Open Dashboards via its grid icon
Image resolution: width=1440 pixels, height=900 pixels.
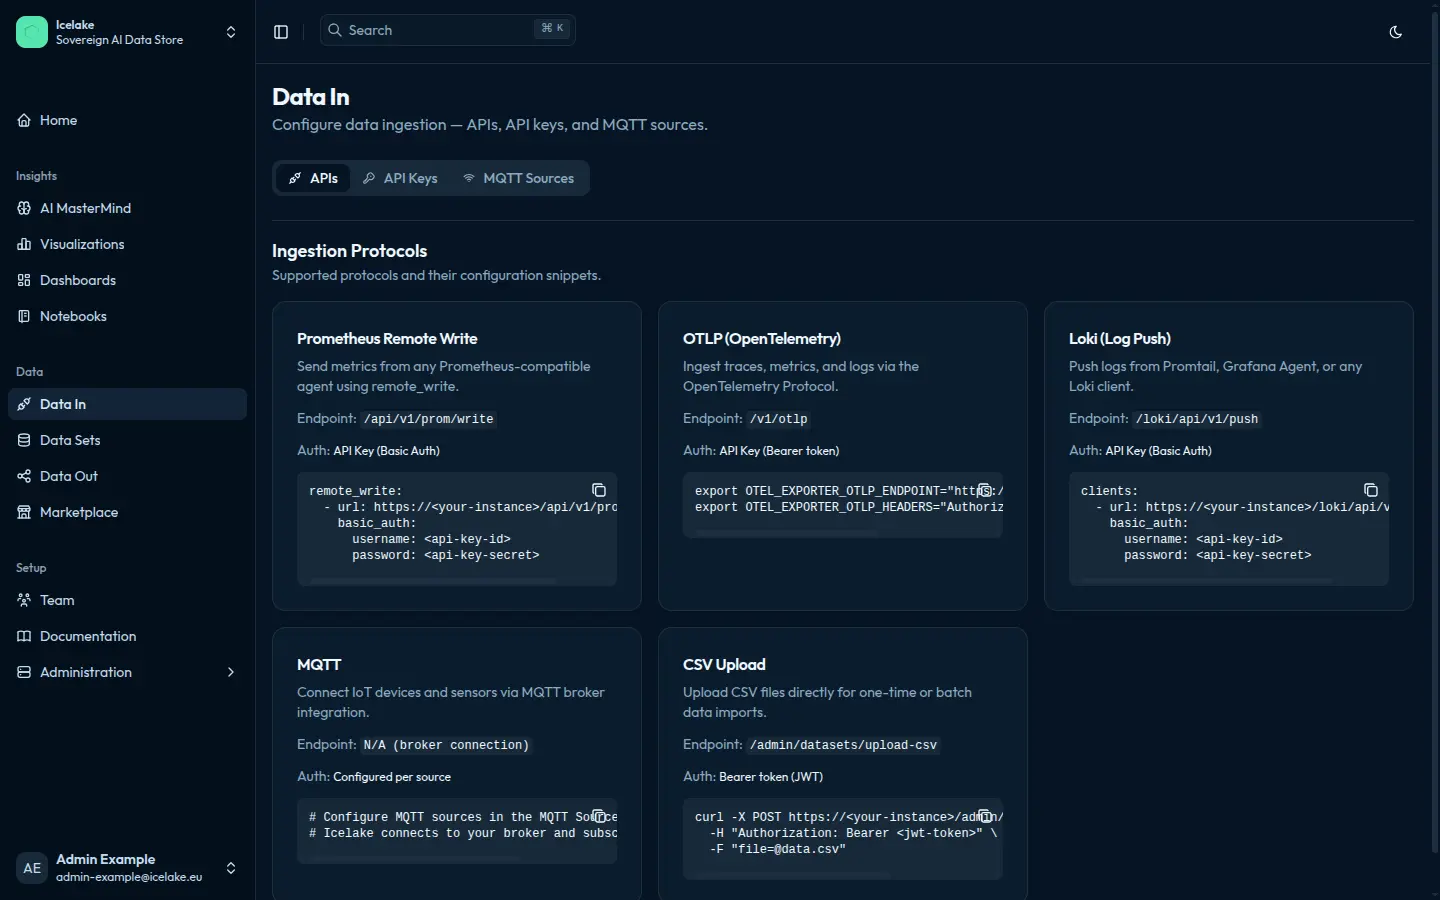23,280
